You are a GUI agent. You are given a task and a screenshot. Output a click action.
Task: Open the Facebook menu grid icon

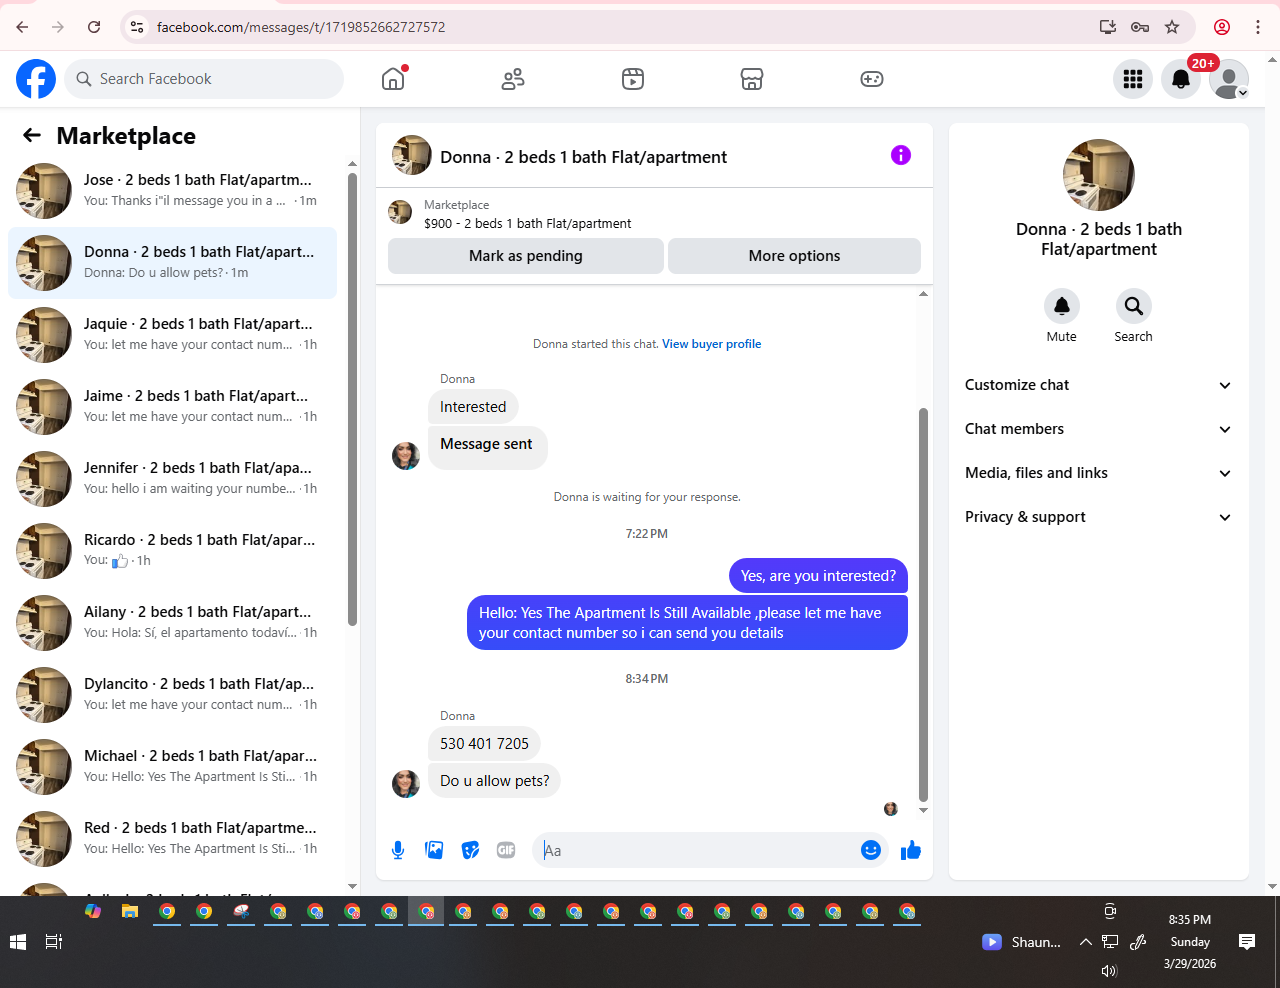point(1133,79)
